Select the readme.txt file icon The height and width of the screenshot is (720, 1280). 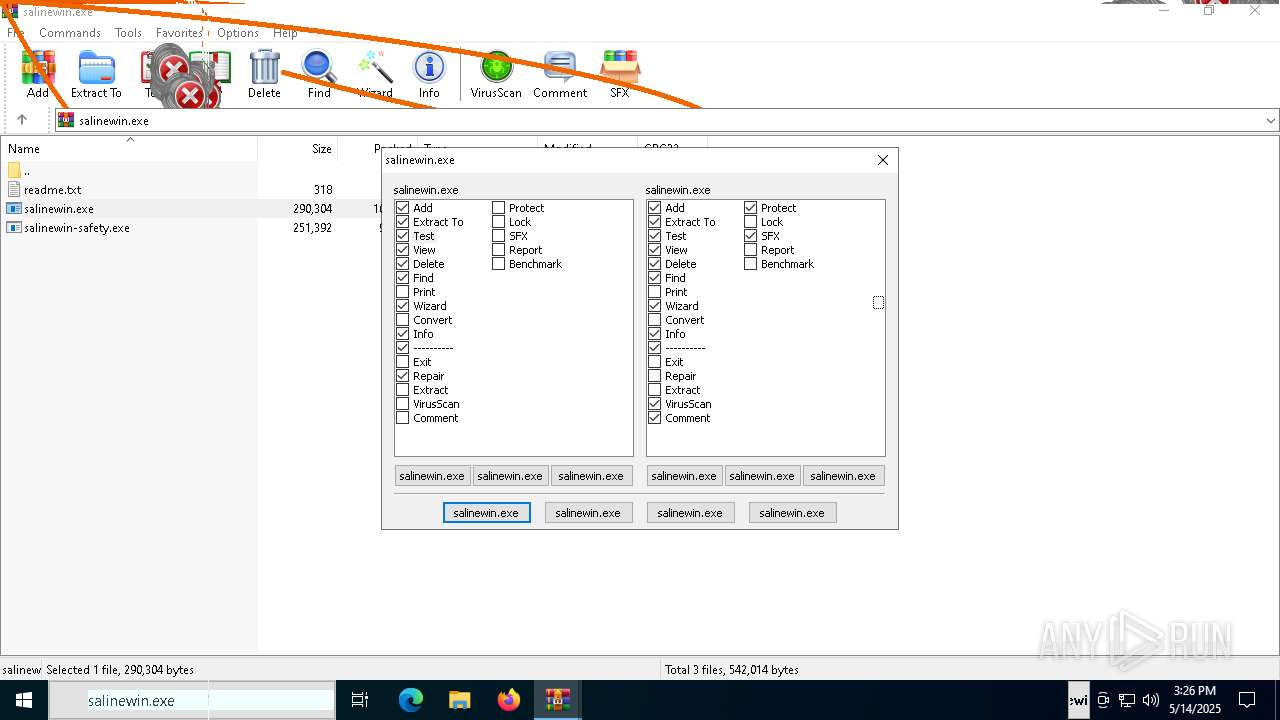point(14,189)
